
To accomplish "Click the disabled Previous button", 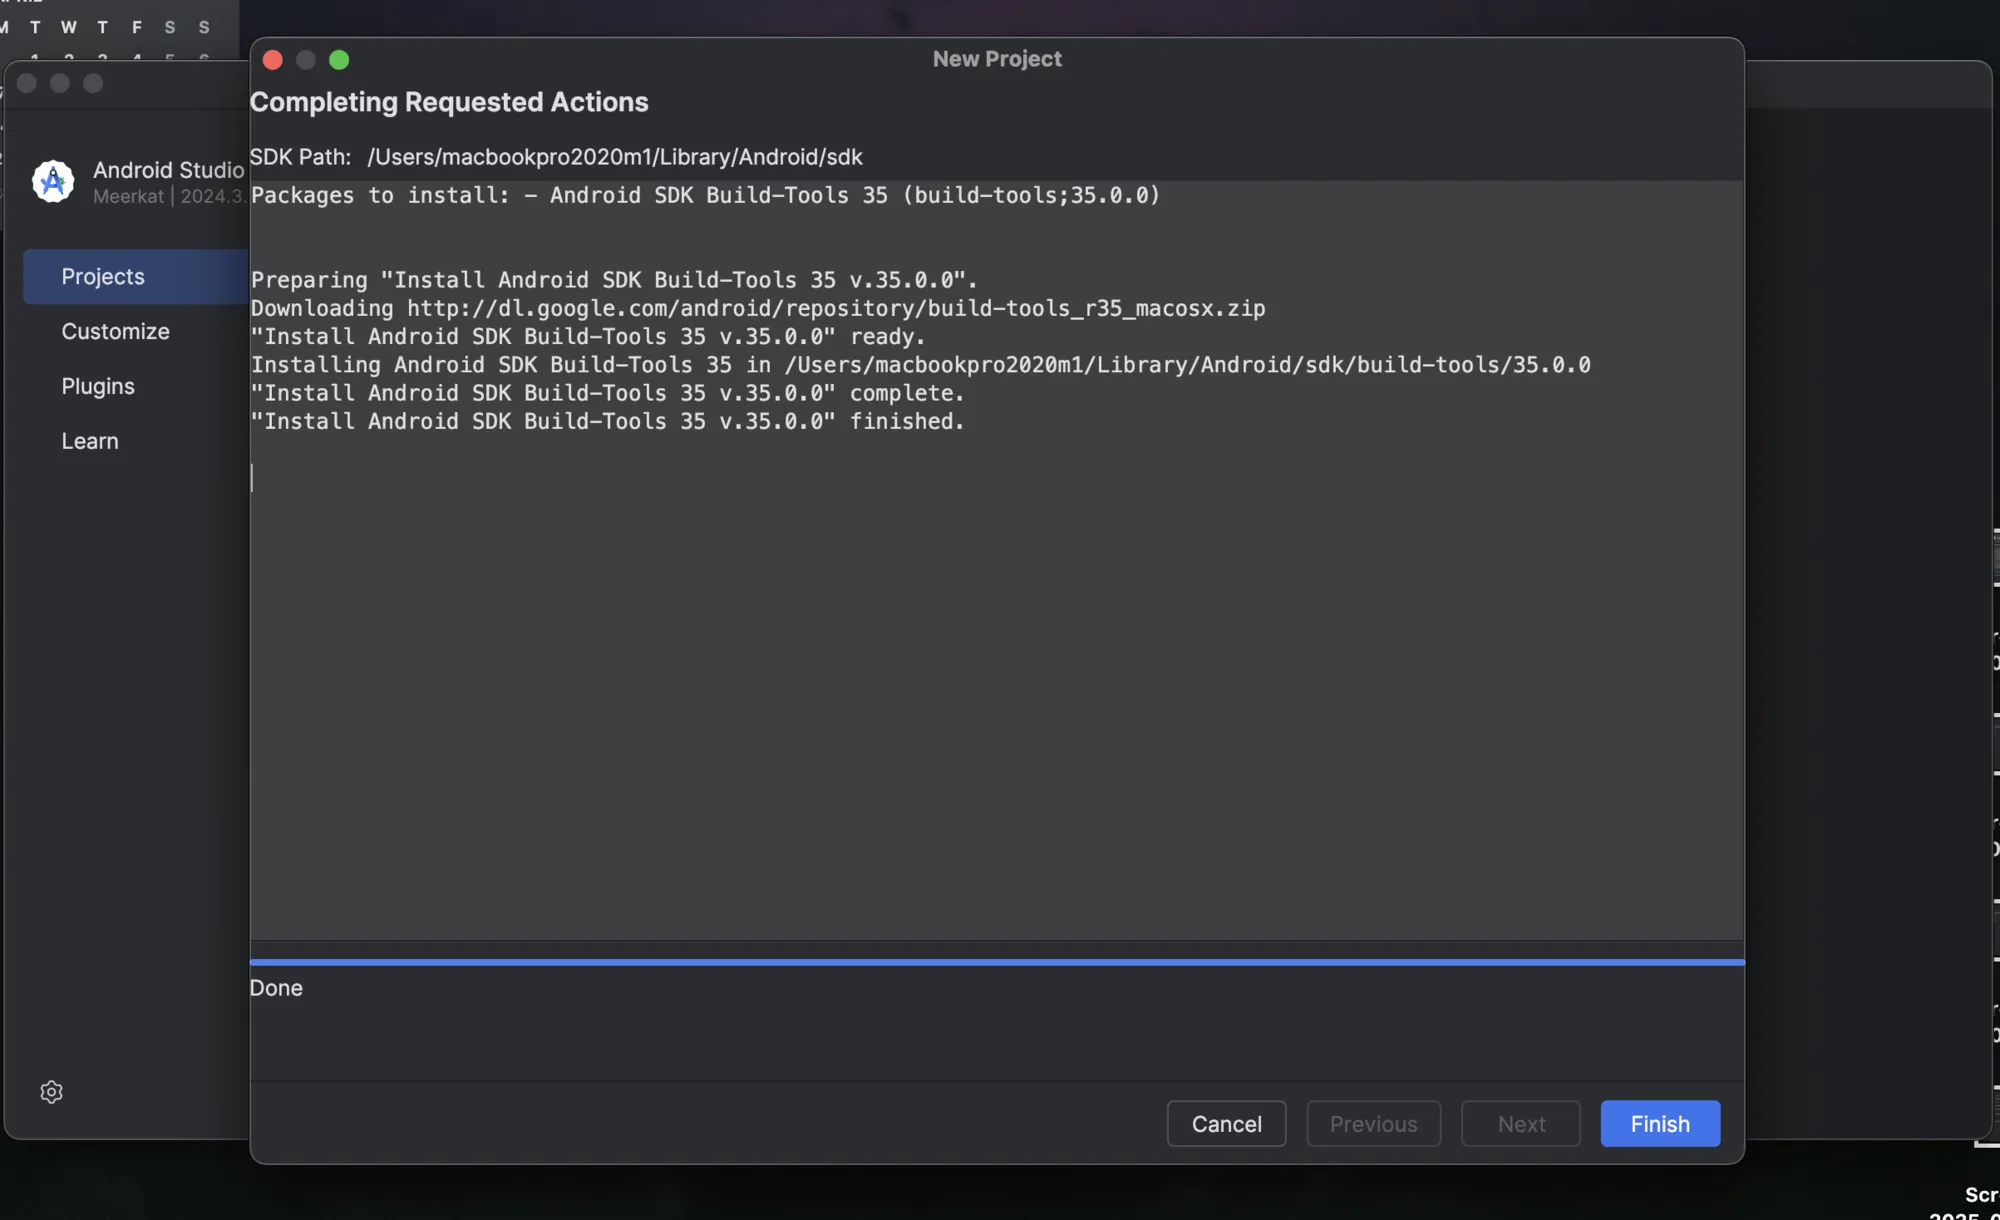I will click(x=1373, y=1124).
